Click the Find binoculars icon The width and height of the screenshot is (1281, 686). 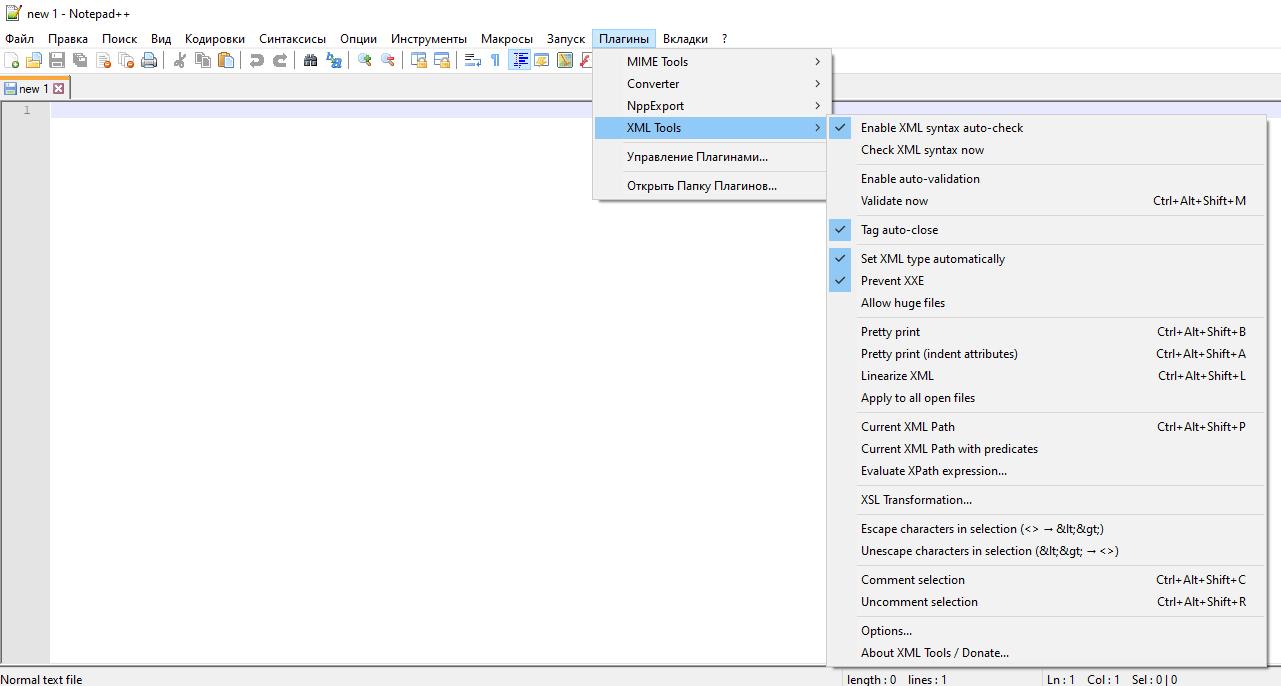pos(310,61)
